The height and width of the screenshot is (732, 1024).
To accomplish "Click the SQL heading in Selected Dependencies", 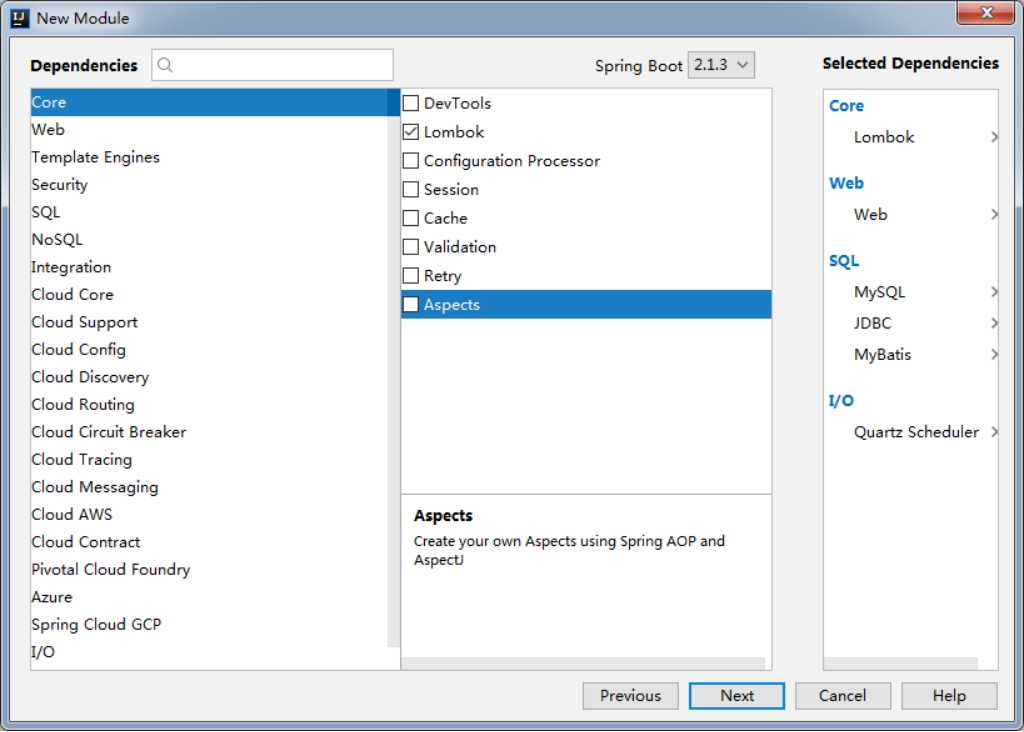I will point(844,261).
